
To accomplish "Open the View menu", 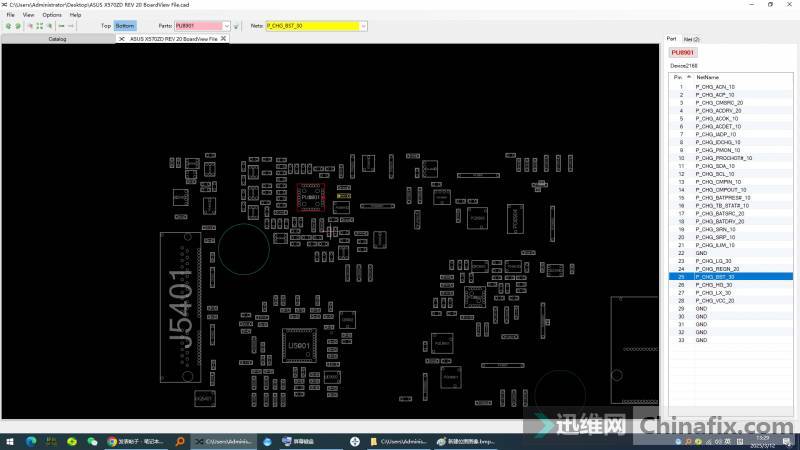I will coord(29,15).
